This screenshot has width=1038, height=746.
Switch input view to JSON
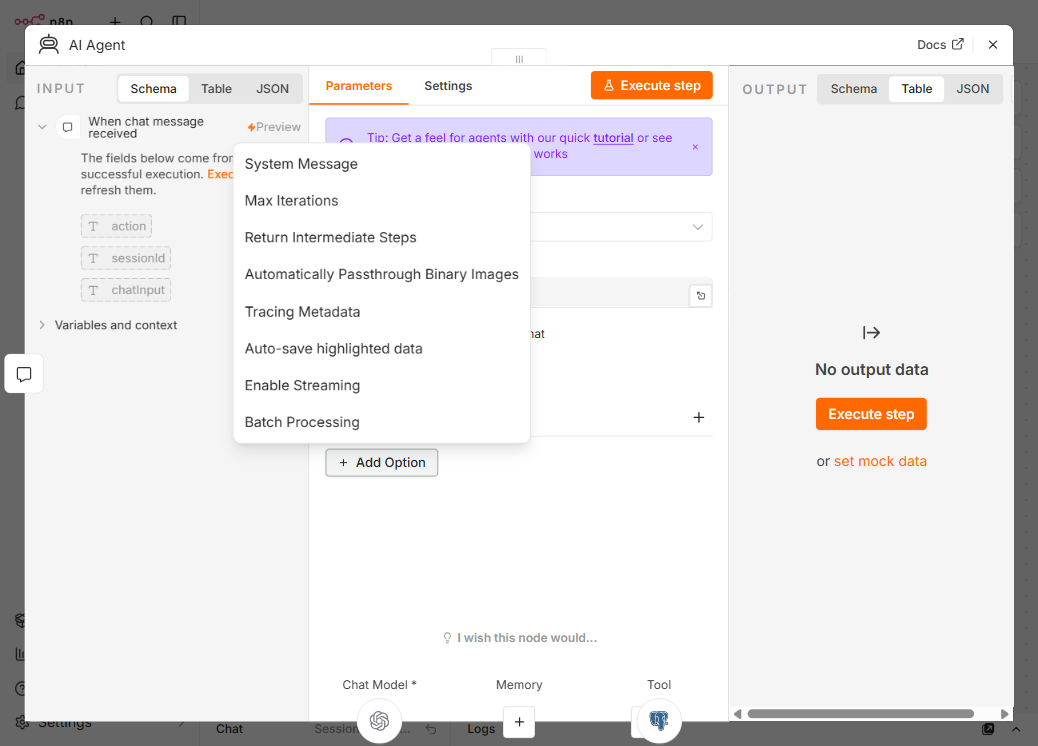point(272,89)
